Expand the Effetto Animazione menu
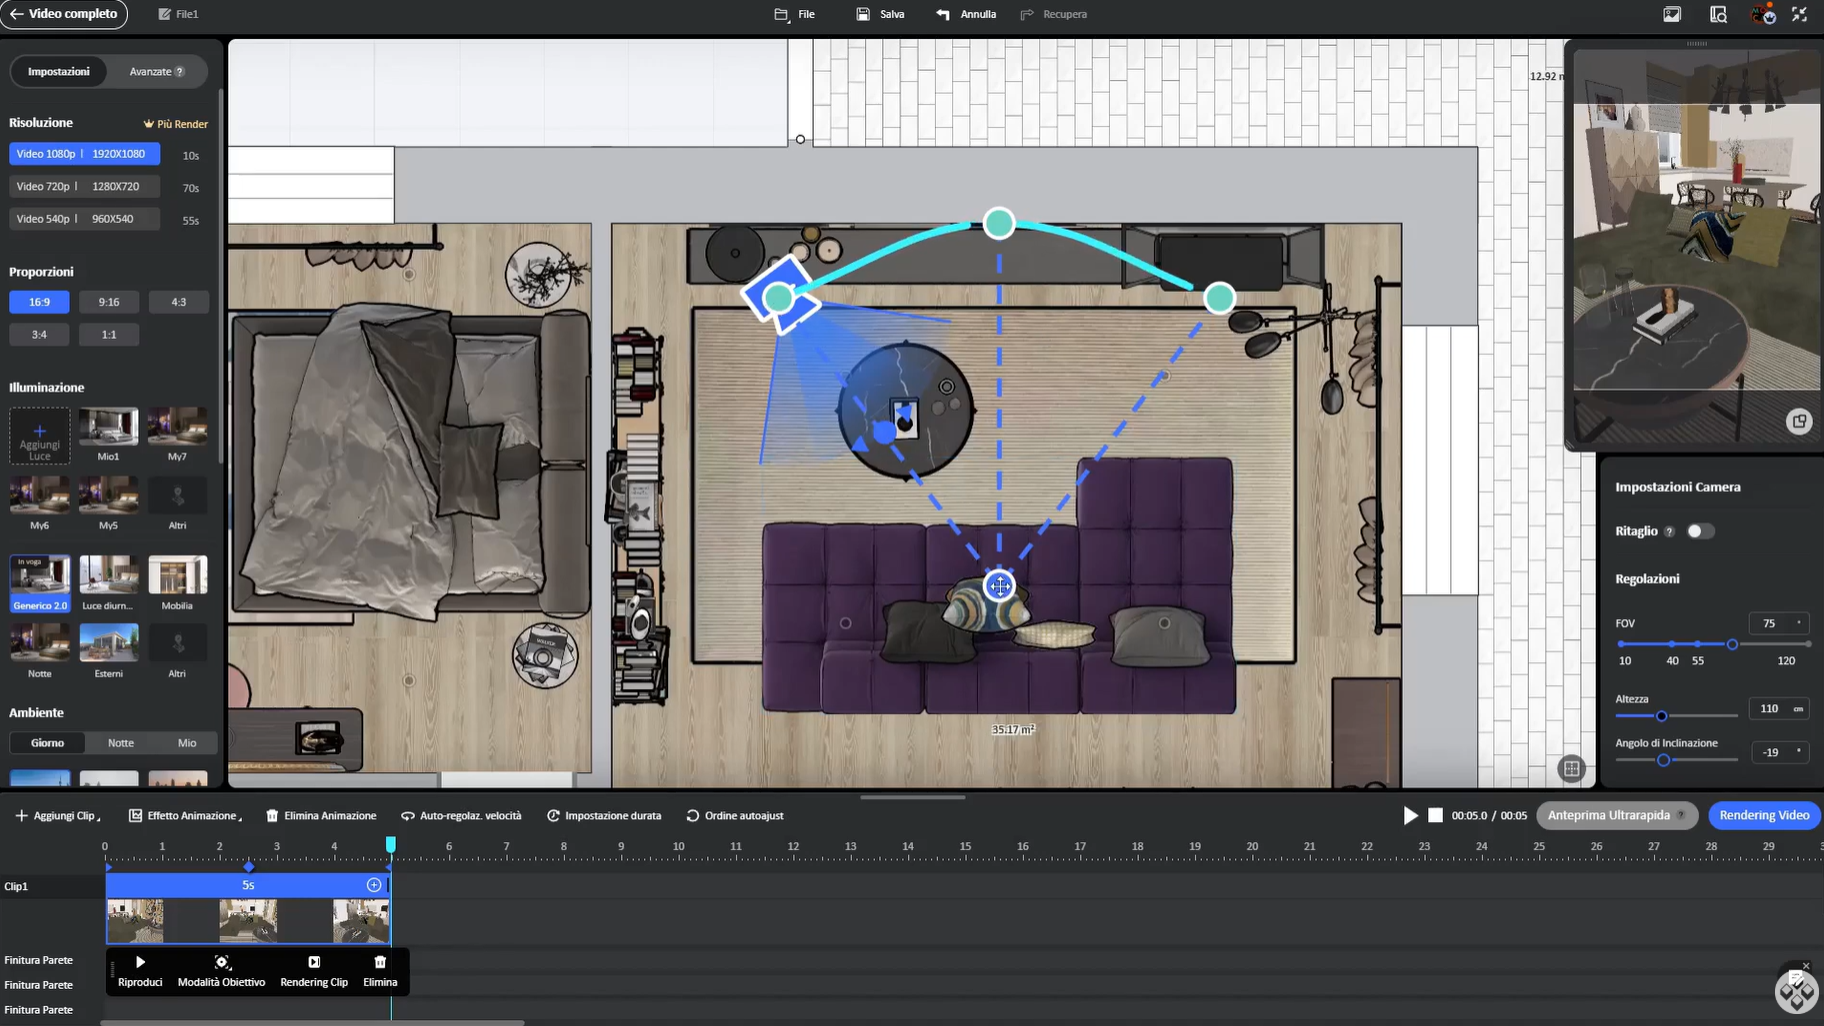 [185, 816]
